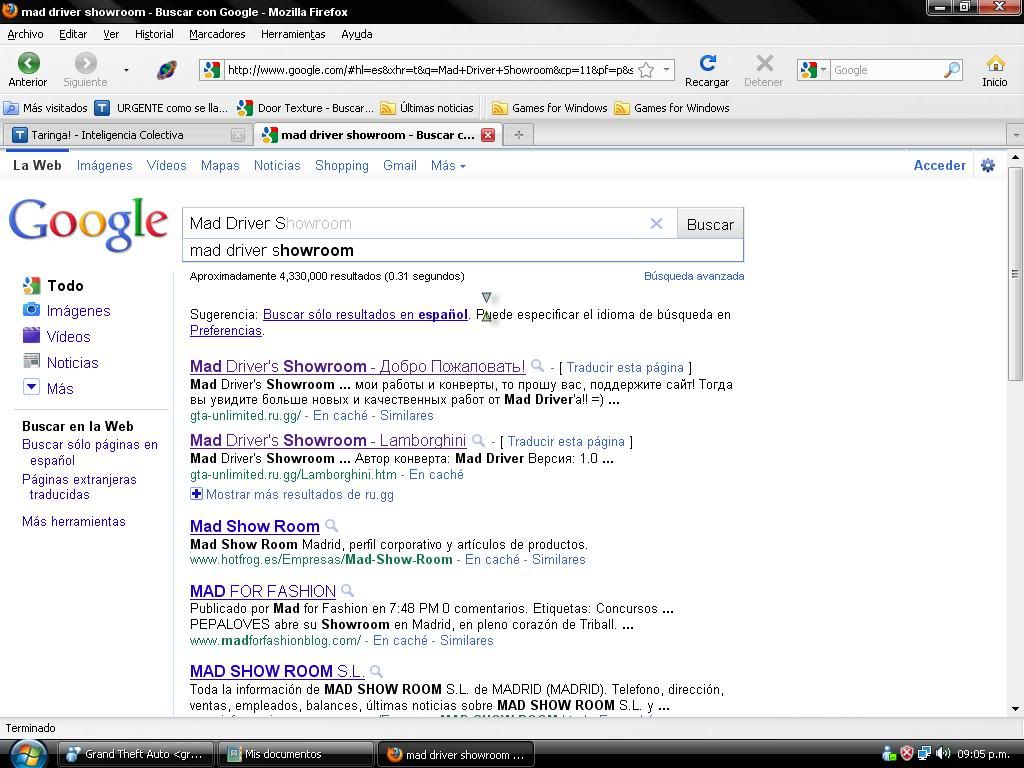Image resolution: width=1024 pixels, height=768 pixels.
Task: Close the mad driver showroom tab
Action: tap(488, 135)
